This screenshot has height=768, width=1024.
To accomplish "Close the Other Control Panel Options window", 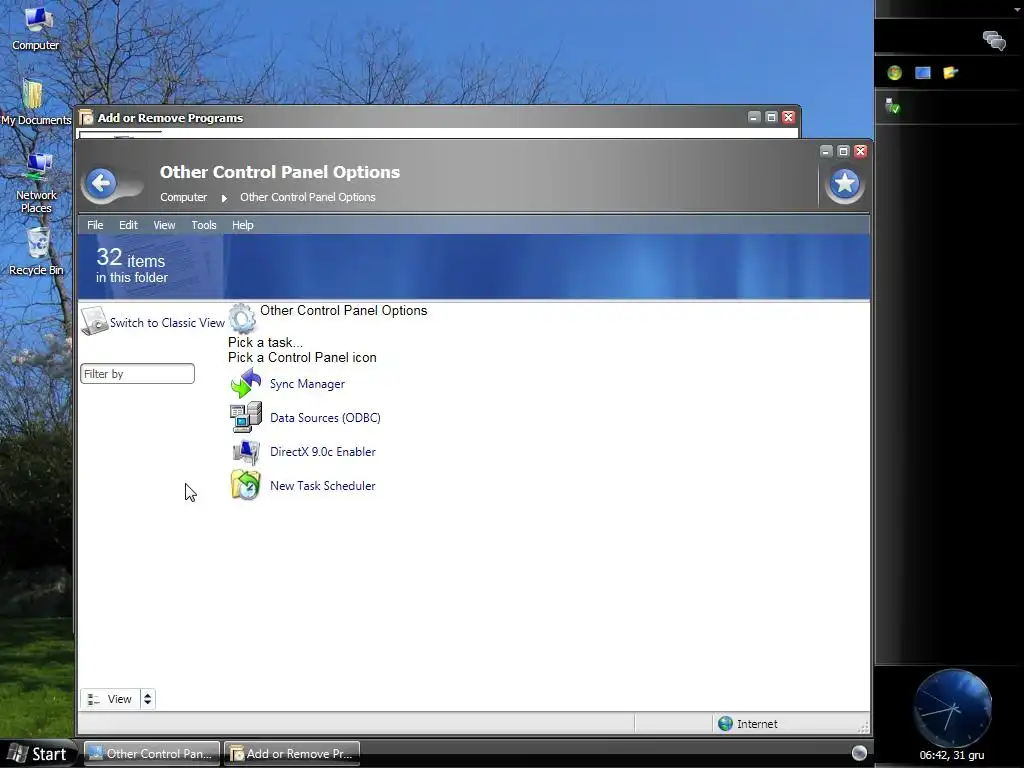I will pyautogui.click(x=860, y=152).
